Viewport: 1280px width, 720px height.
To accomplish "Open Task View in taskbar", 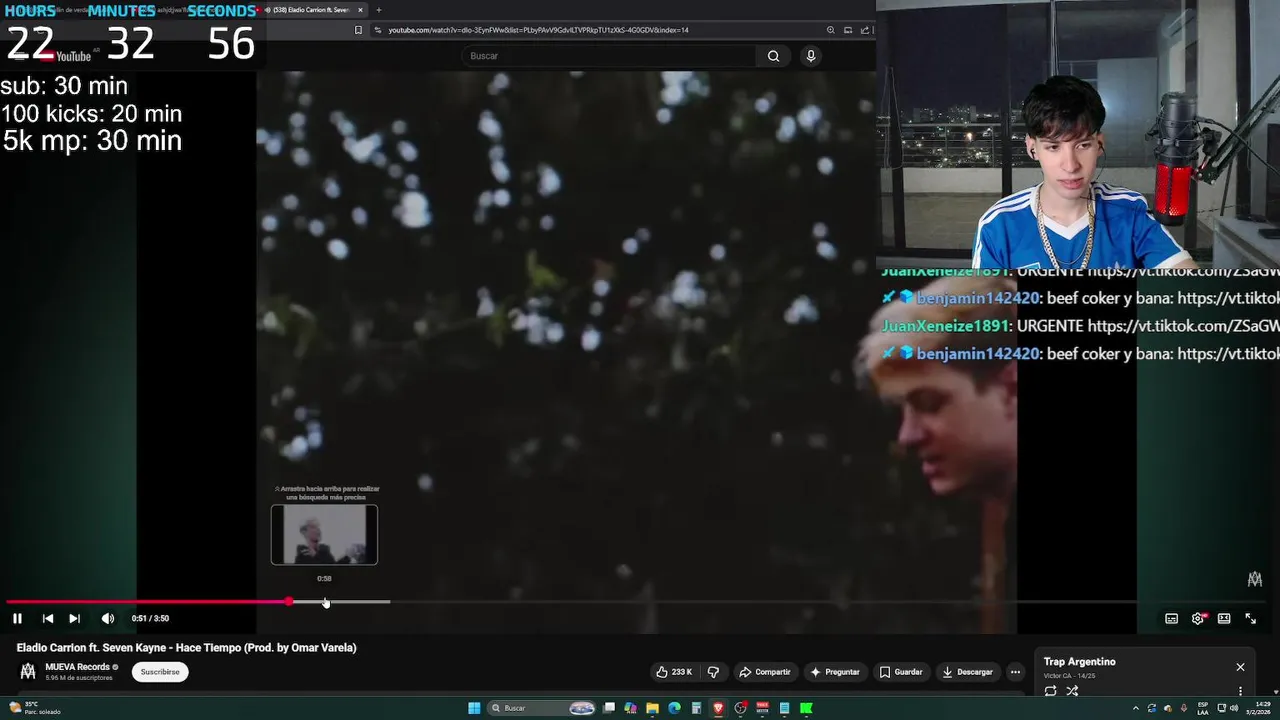I will click(x=609, y=708).
